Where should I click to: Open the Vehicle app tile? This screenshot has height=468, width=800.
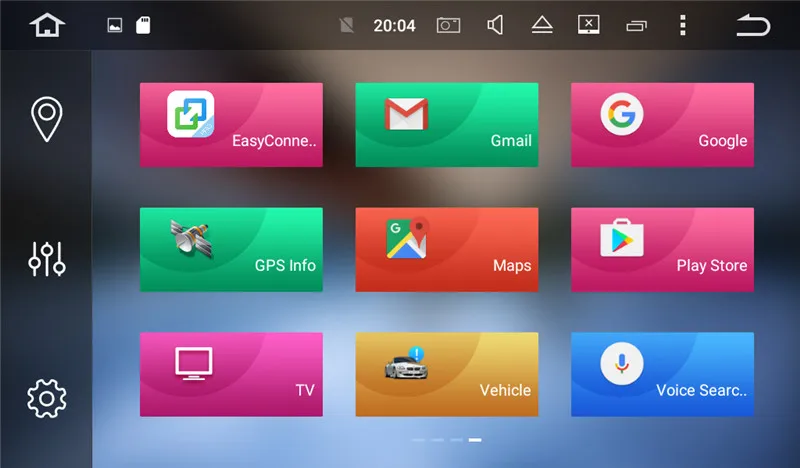point(446,375)
